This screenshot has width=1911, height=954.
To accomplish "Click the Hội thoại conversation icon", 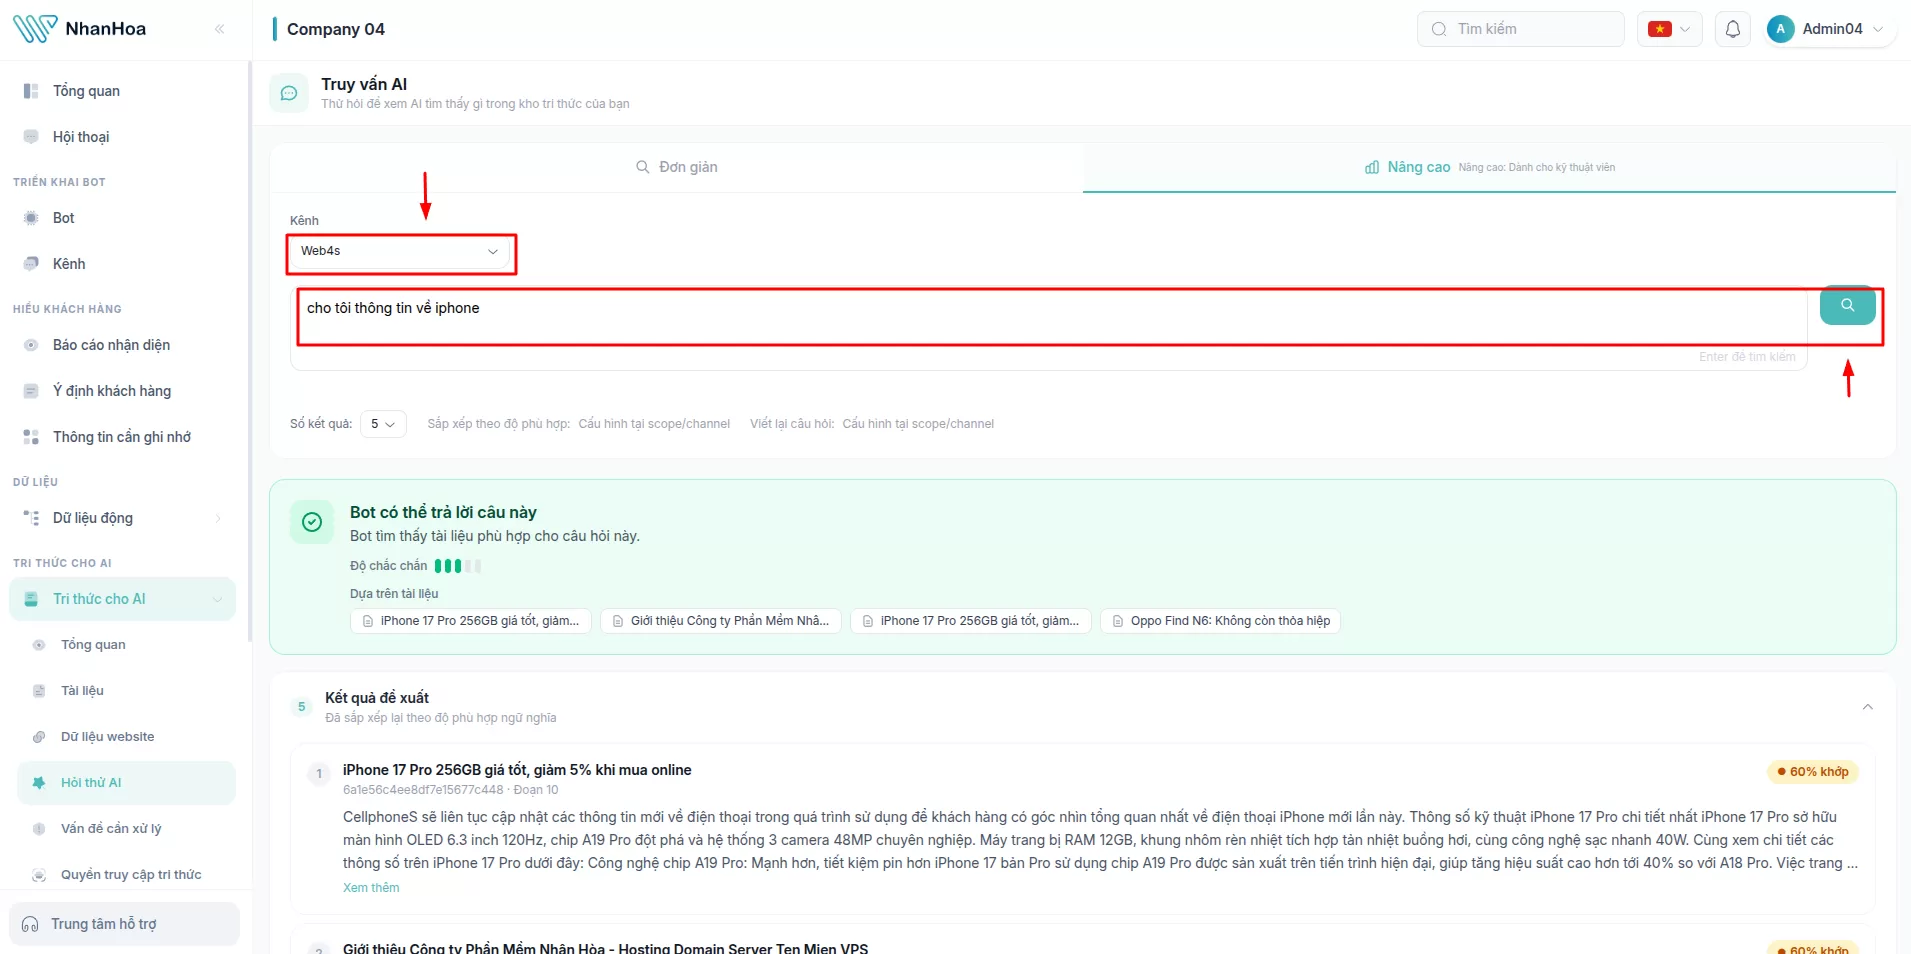I will 31,137.
